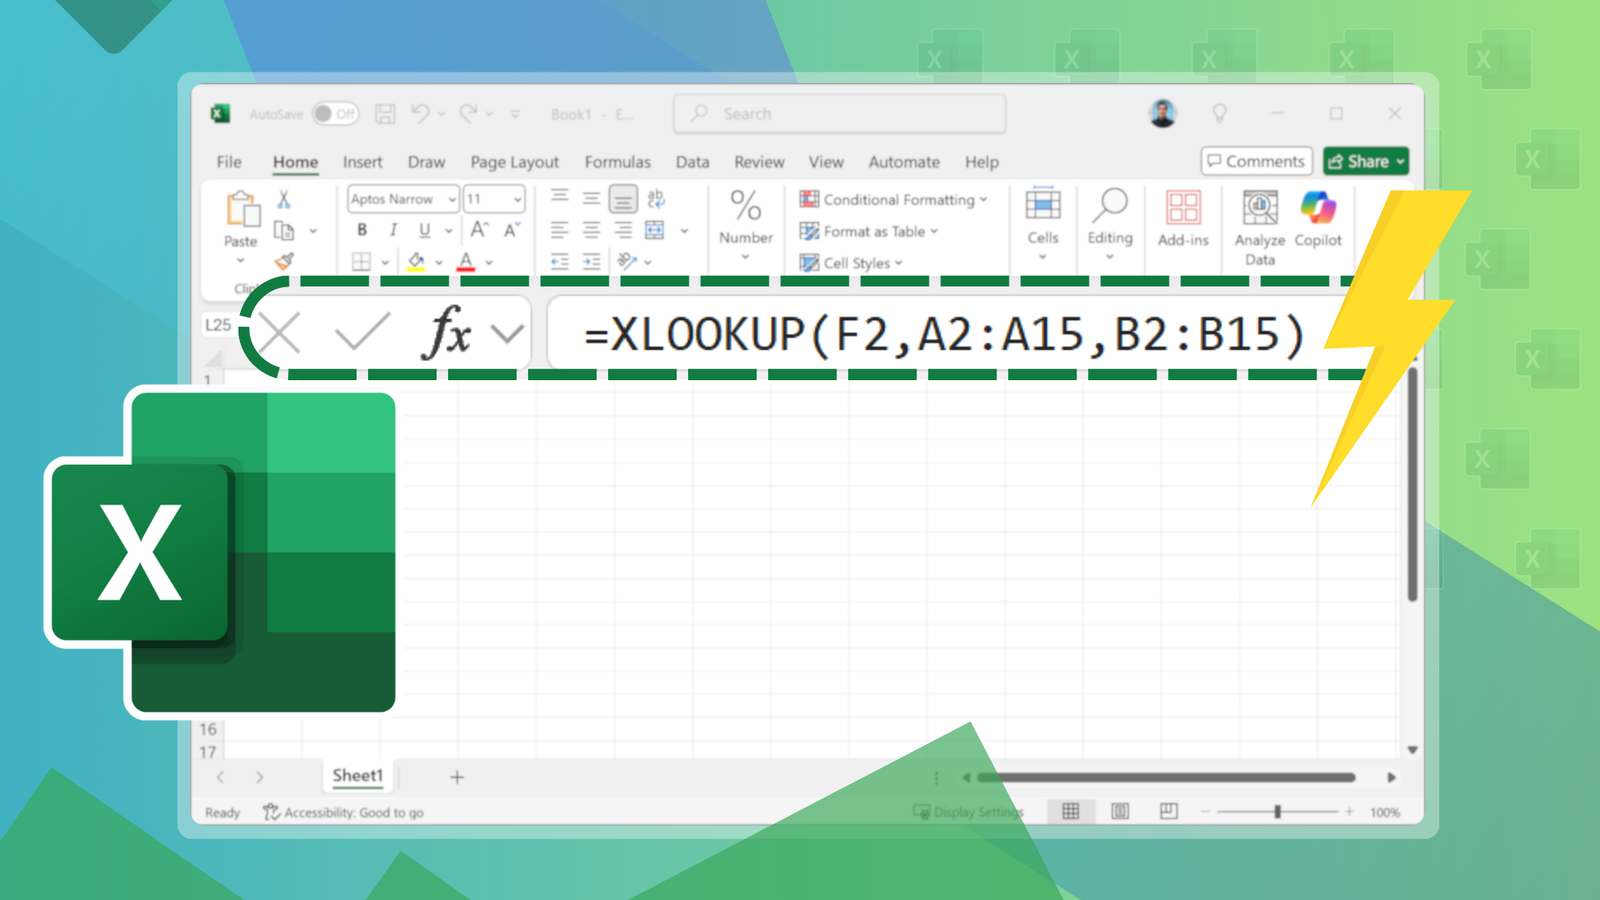
Task: Switch to Normal view in the status bar
Action: click(1071, 811)
